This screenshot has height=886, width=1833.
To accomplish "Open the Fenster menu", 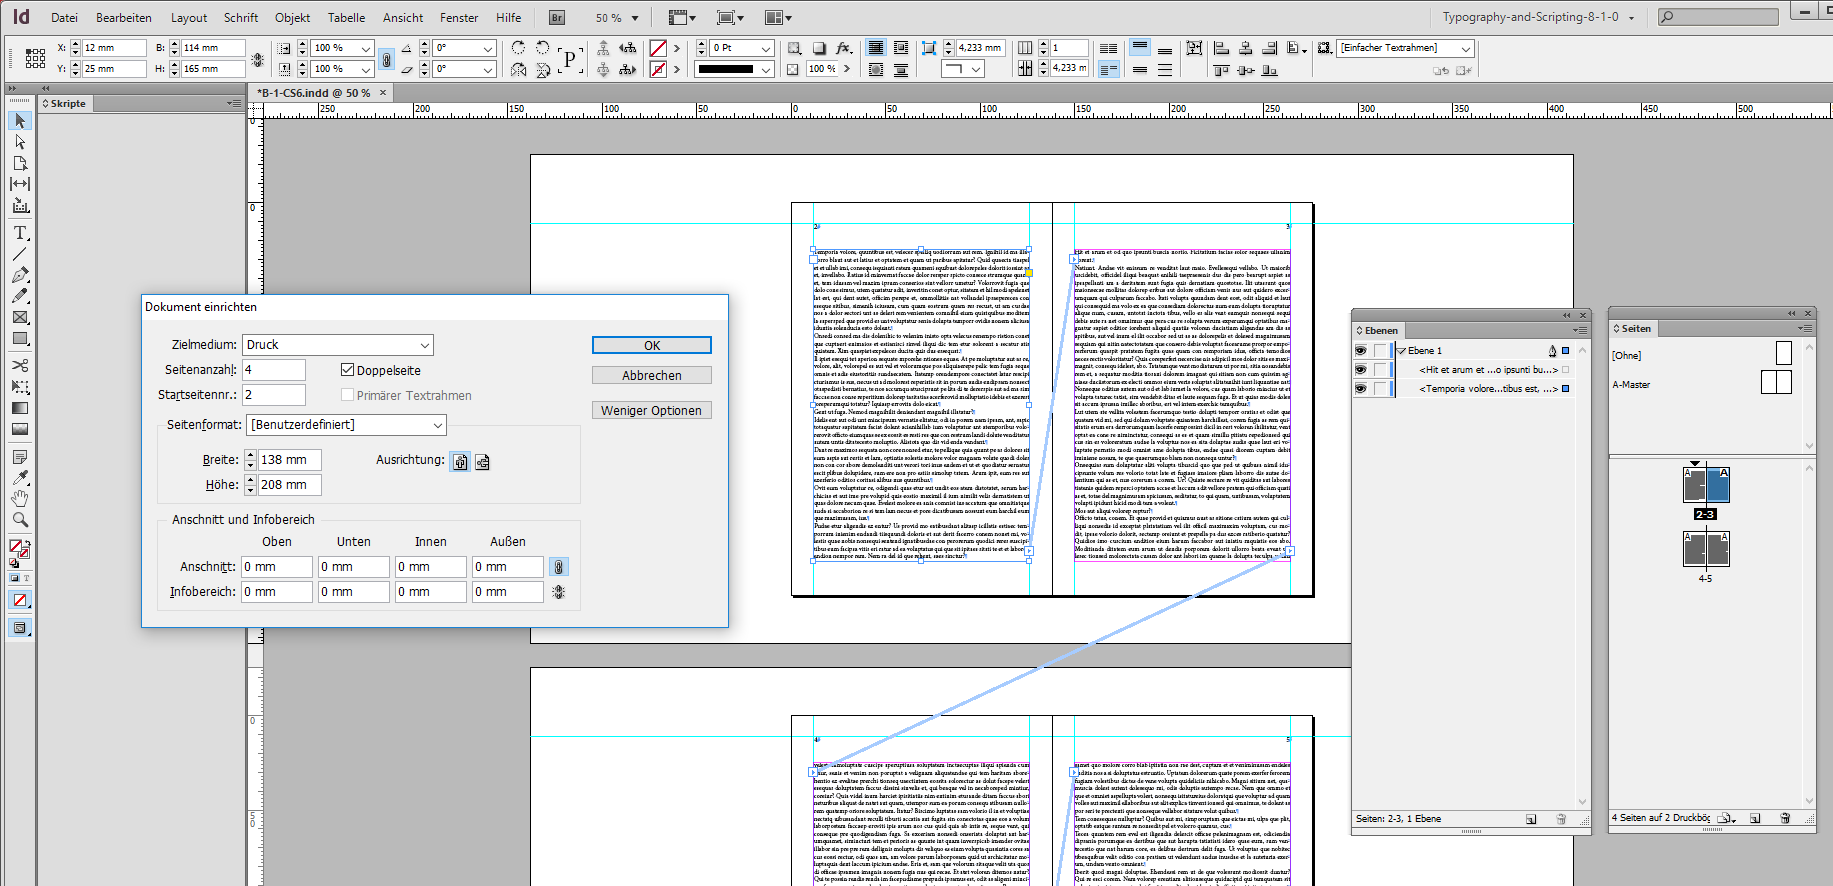I will pos(459,18).
